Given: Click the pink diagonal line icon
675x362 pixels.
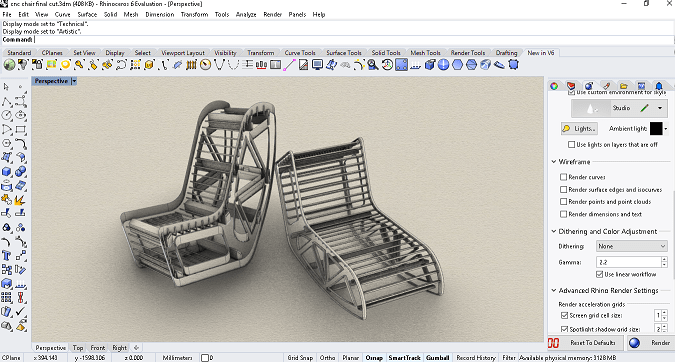Looking at the screenshot, I should point(289,65).
